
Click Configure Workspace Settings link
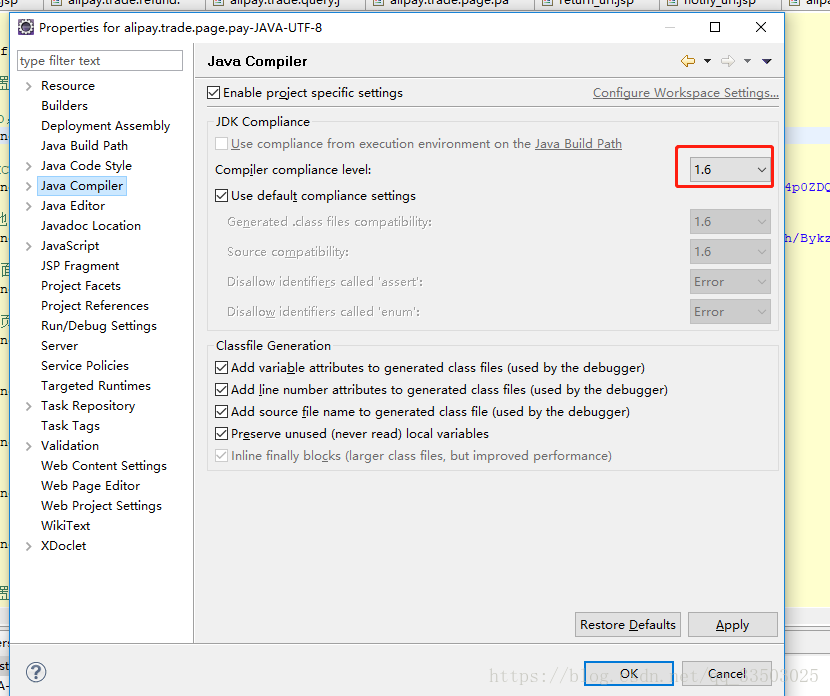tap(685, 93)
